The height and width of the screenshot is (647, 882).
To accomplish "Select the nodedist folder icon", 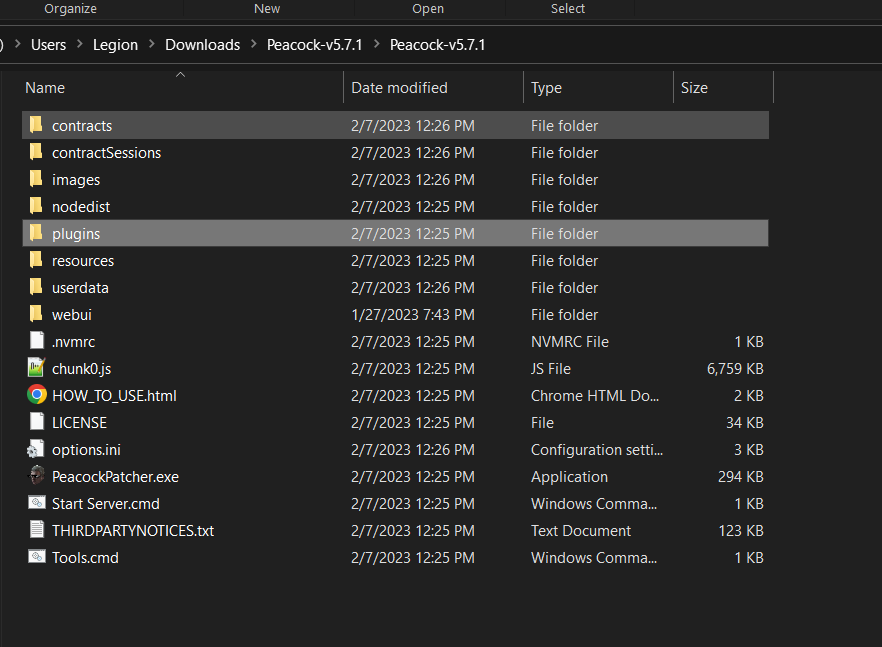I will (x=37, y=206).
